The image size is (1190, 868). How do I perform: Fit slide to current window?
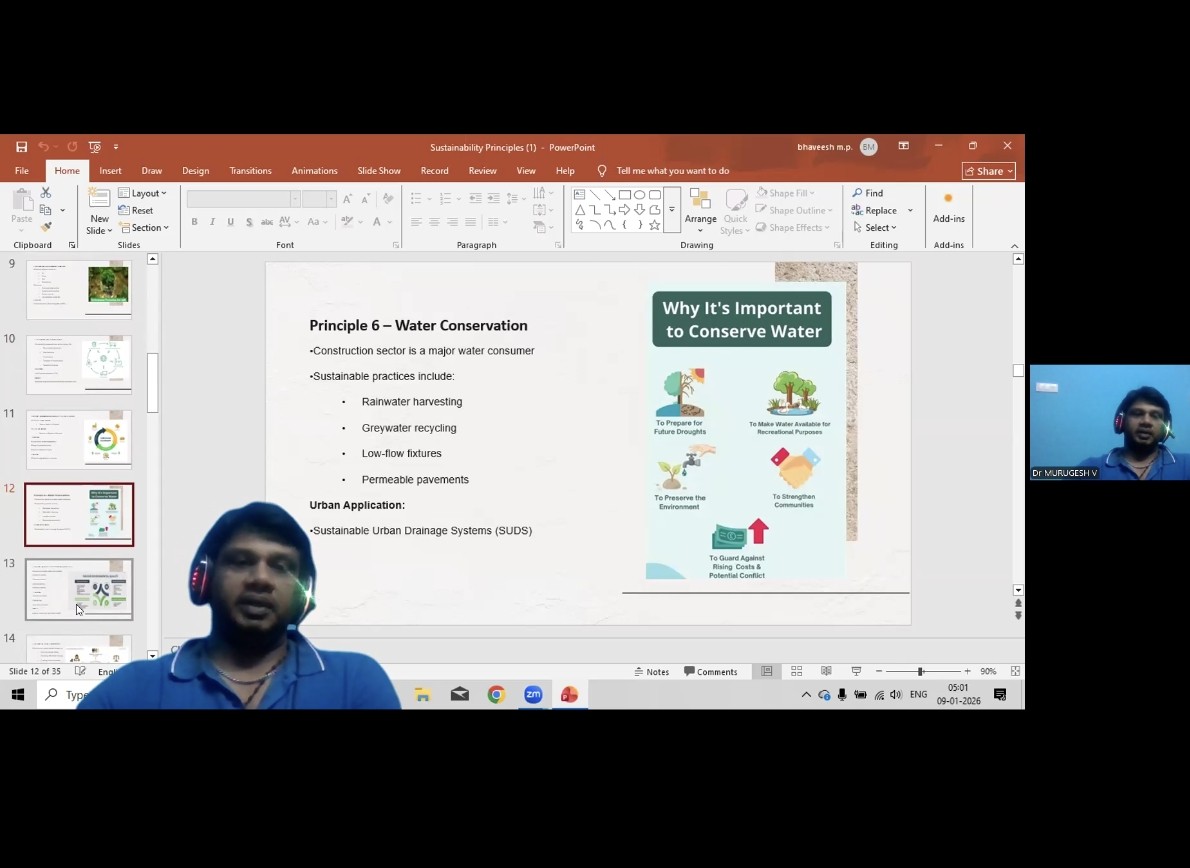(1015, 671)
